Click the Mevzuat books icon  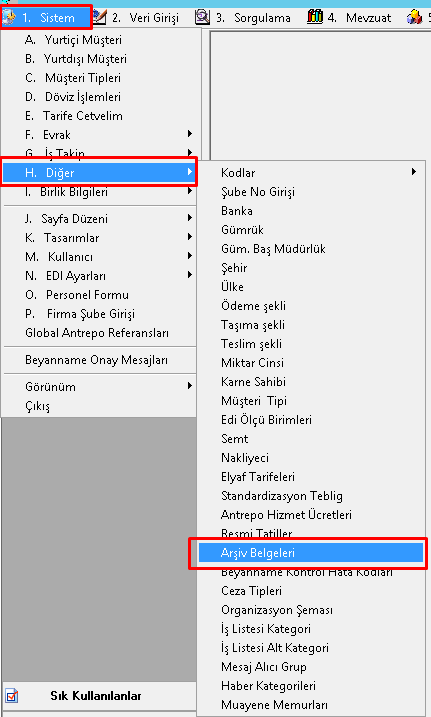315,17
